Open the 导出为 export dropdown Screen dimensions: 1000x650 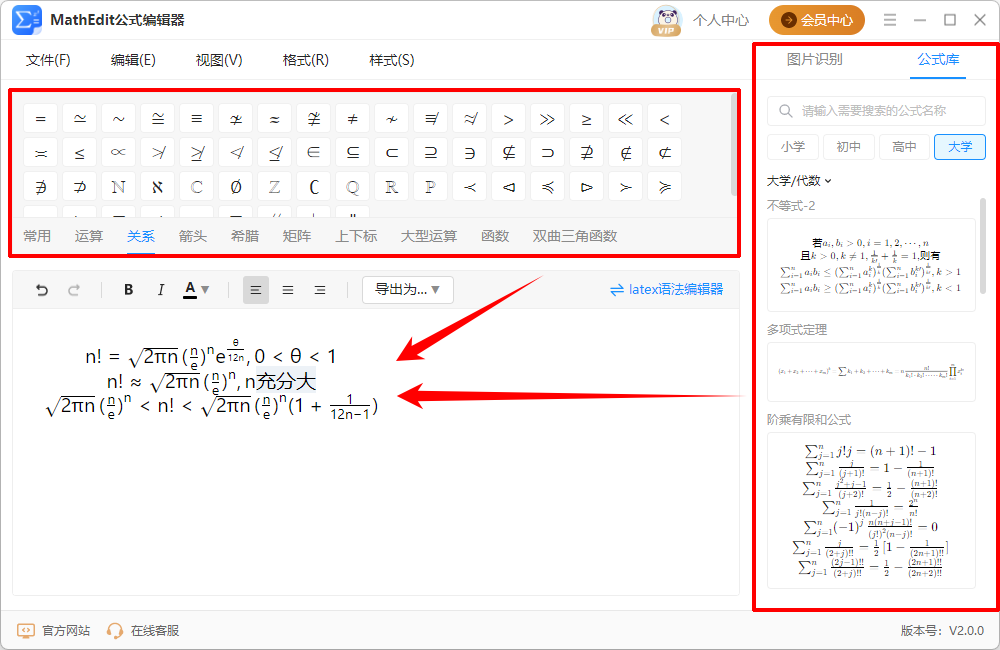tap(408, 290)
